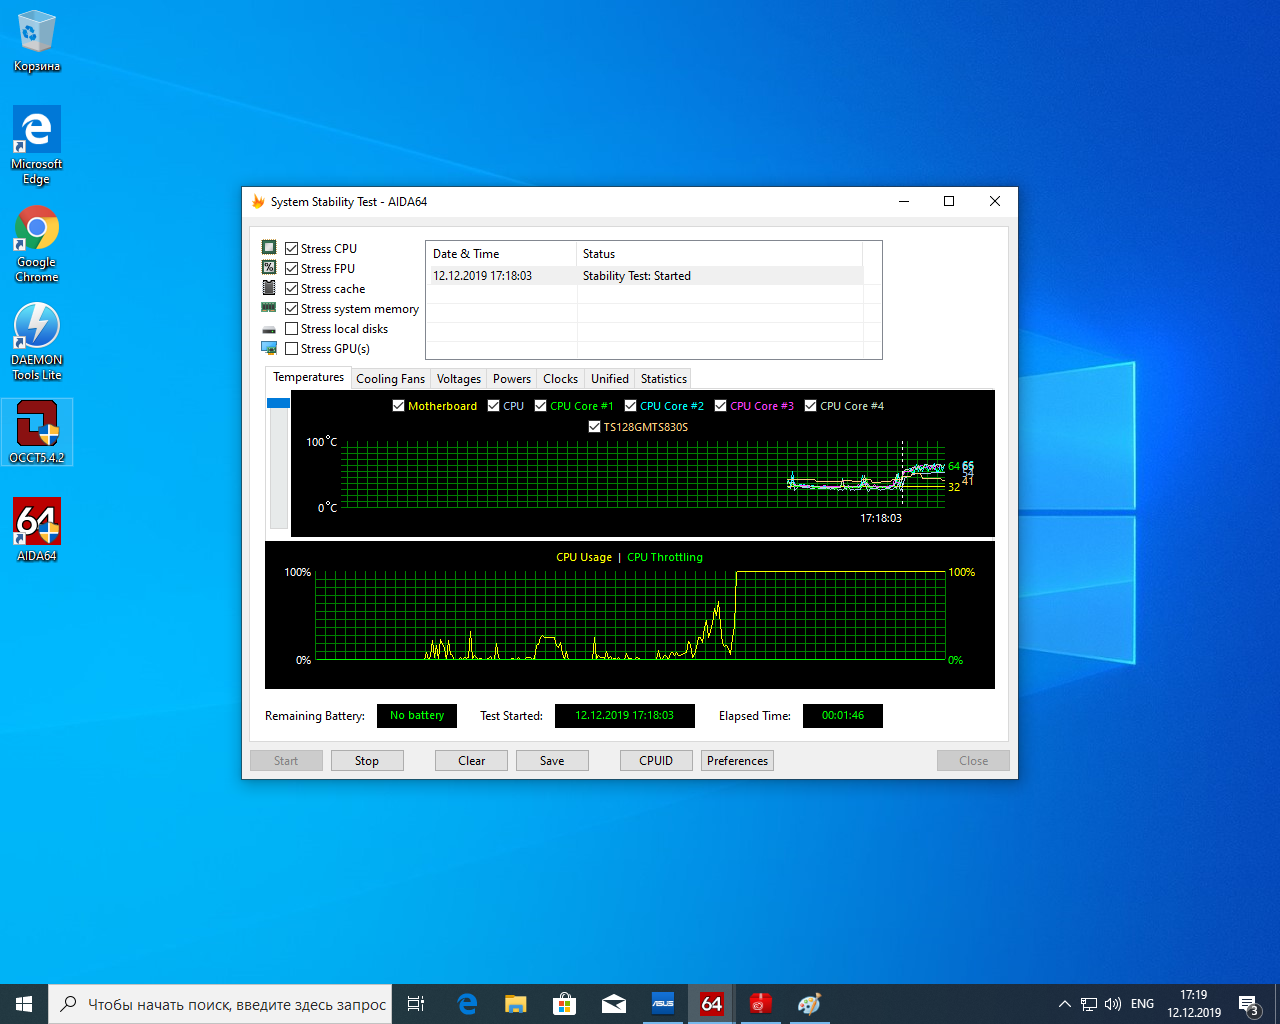
Task: Switch to the Powers tab
Action: [512, 379]
